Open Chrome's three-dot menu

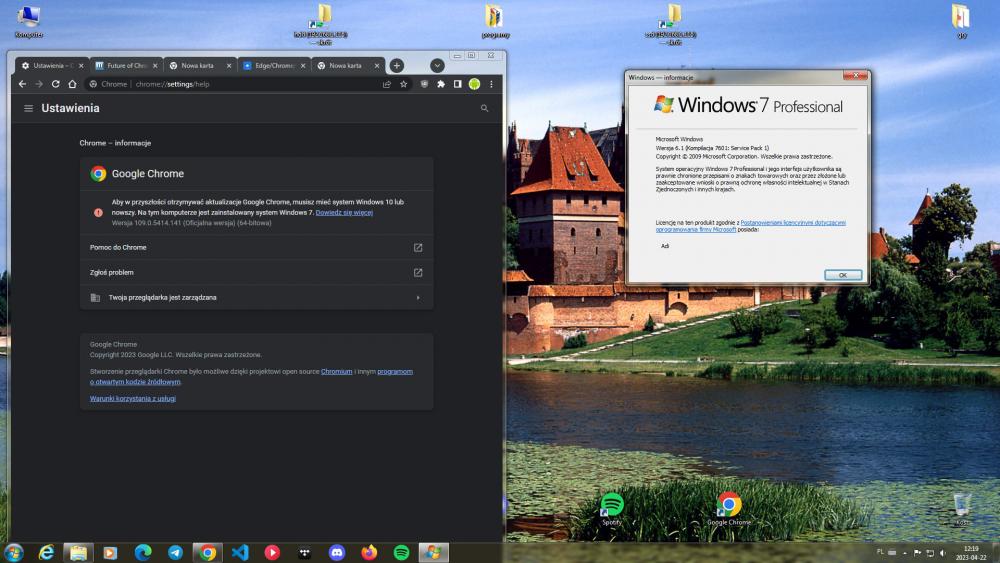[x=491, y=84]
